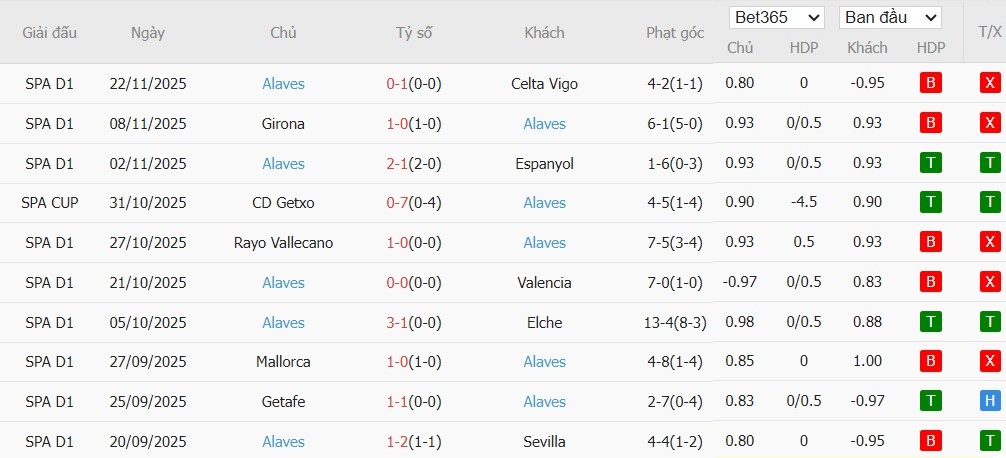The image size is (1006, 458).
Task: Click the red X badge in the Rayo Vallecano row
Action: [x=990, y=242]
